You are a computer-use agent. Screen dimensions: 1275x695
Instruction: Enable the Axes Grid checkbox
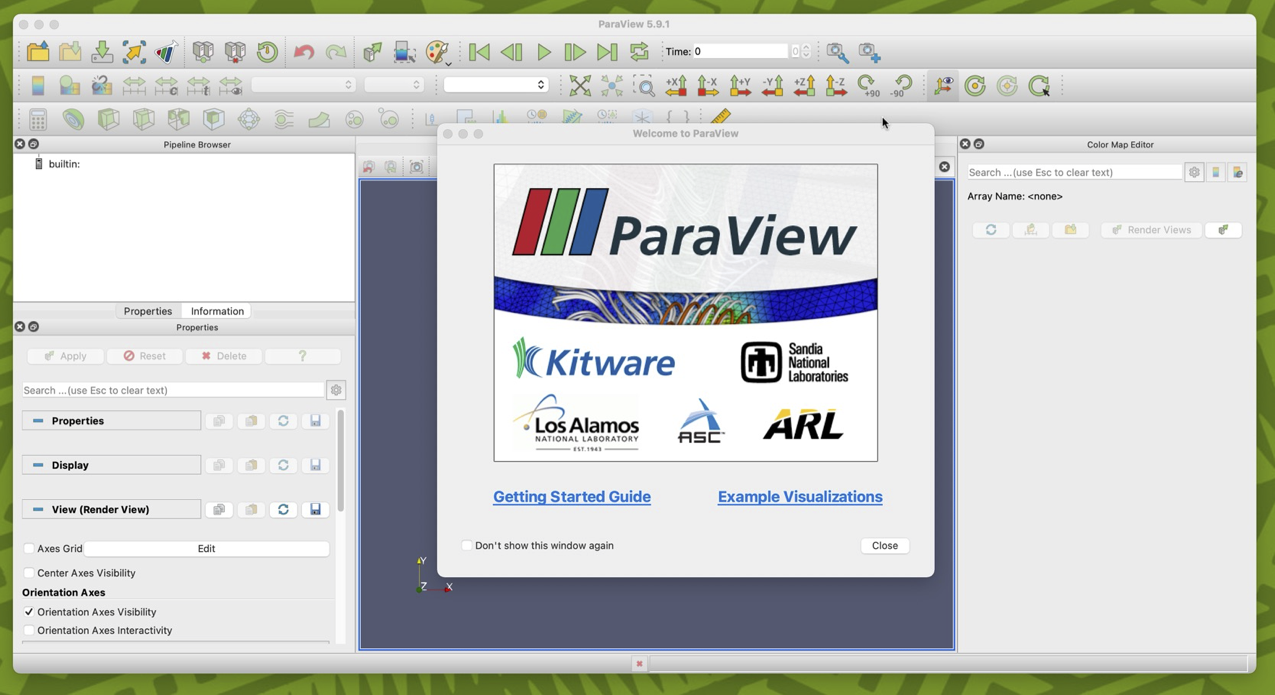tap(29, 548)
